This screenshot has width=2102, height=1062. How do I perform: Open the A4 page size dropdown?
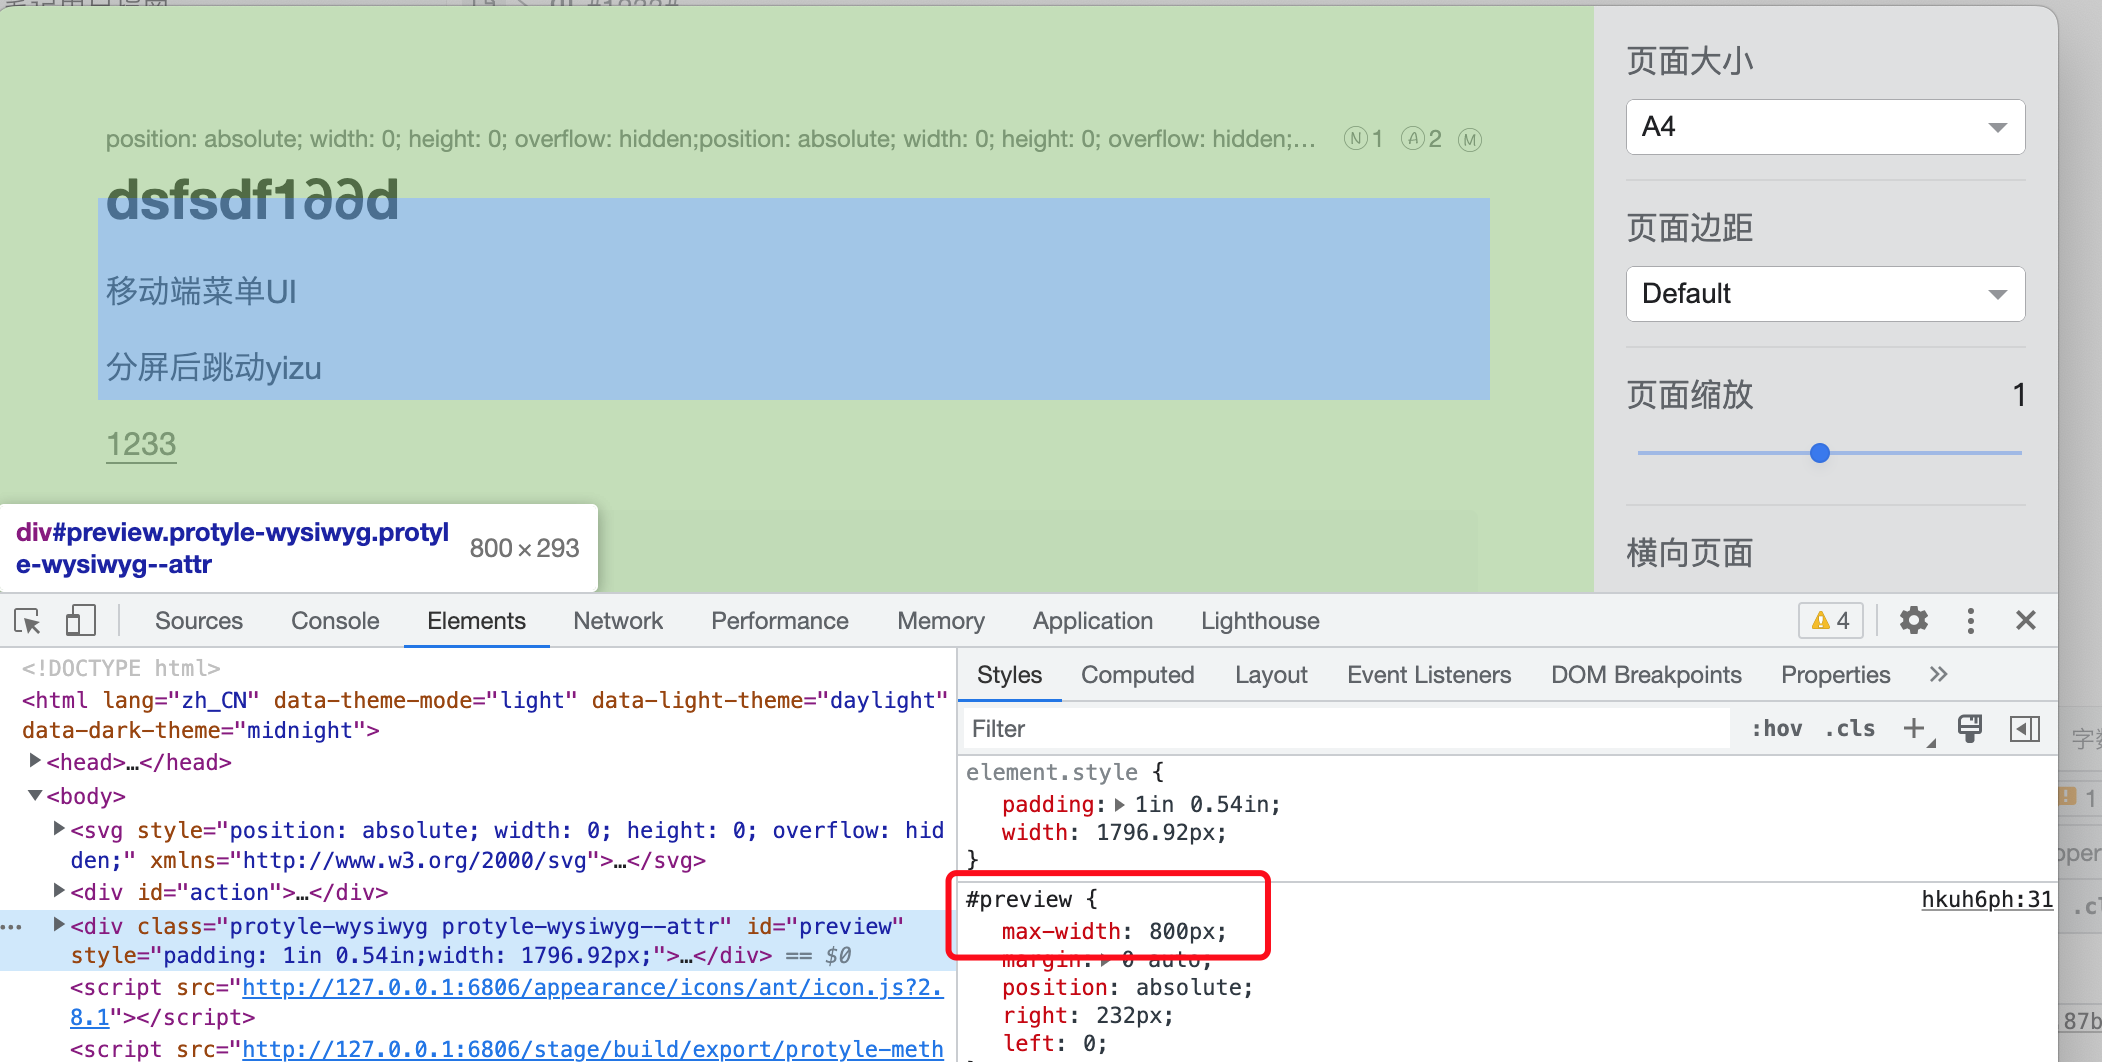[x=1825, y=127]
